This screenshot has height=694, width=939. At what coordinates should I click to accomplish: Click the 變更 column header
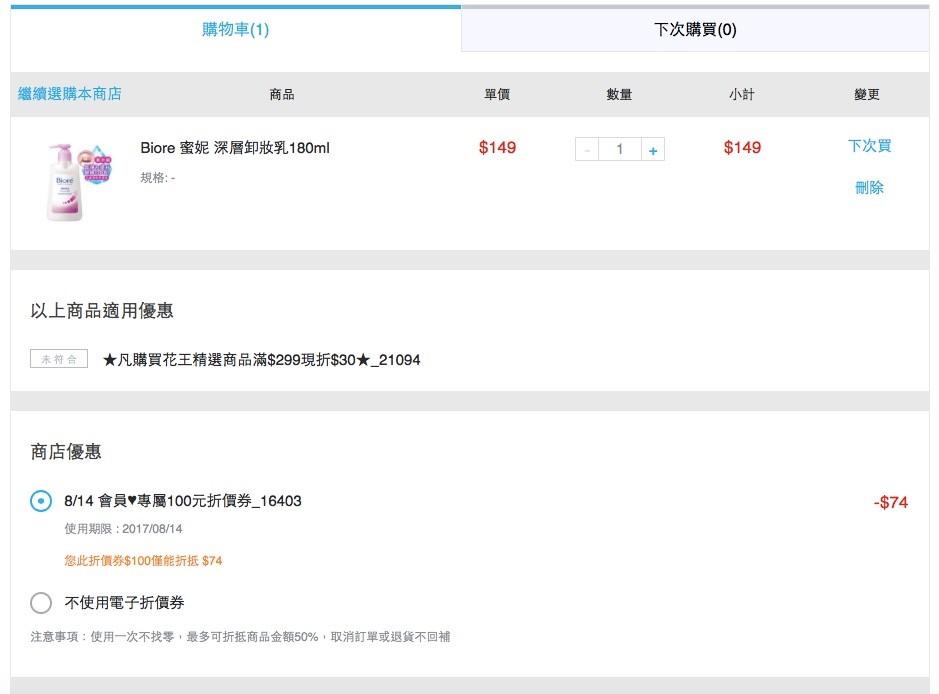[x=867, y=94]
